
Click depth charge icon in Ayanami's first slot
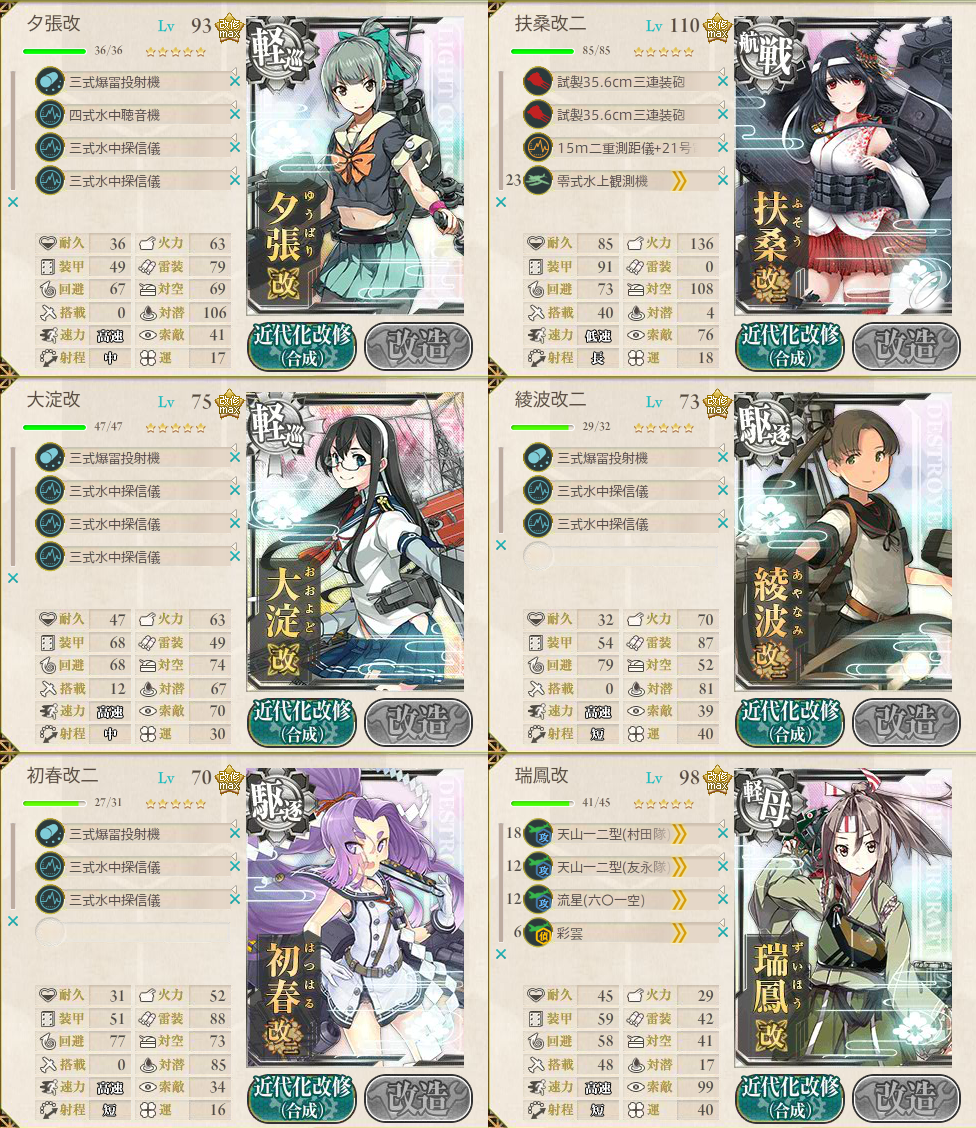[538, 458]
